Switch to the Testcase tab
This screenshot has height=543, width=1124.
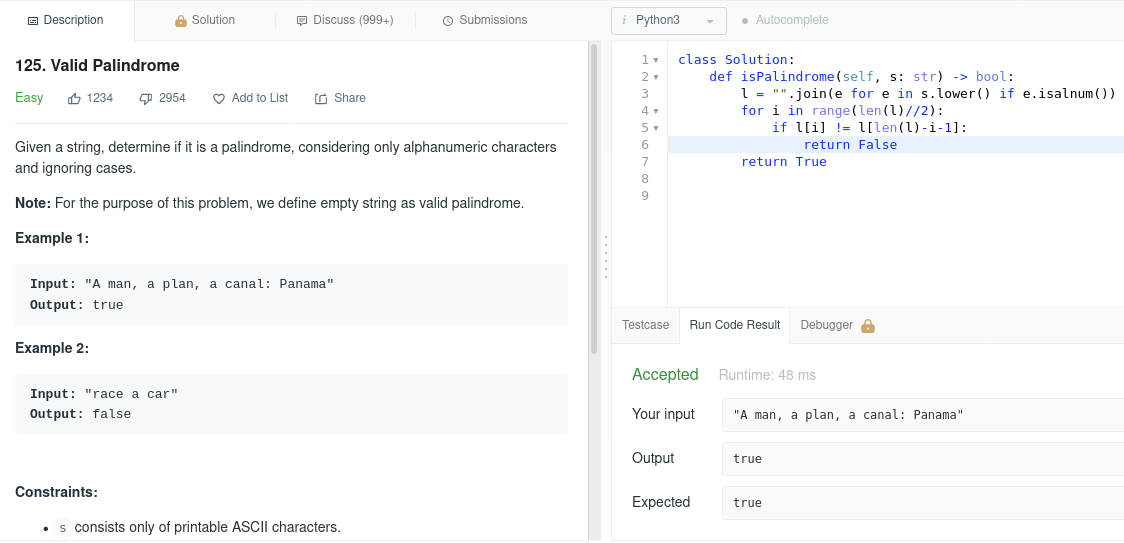coord(645,325)
